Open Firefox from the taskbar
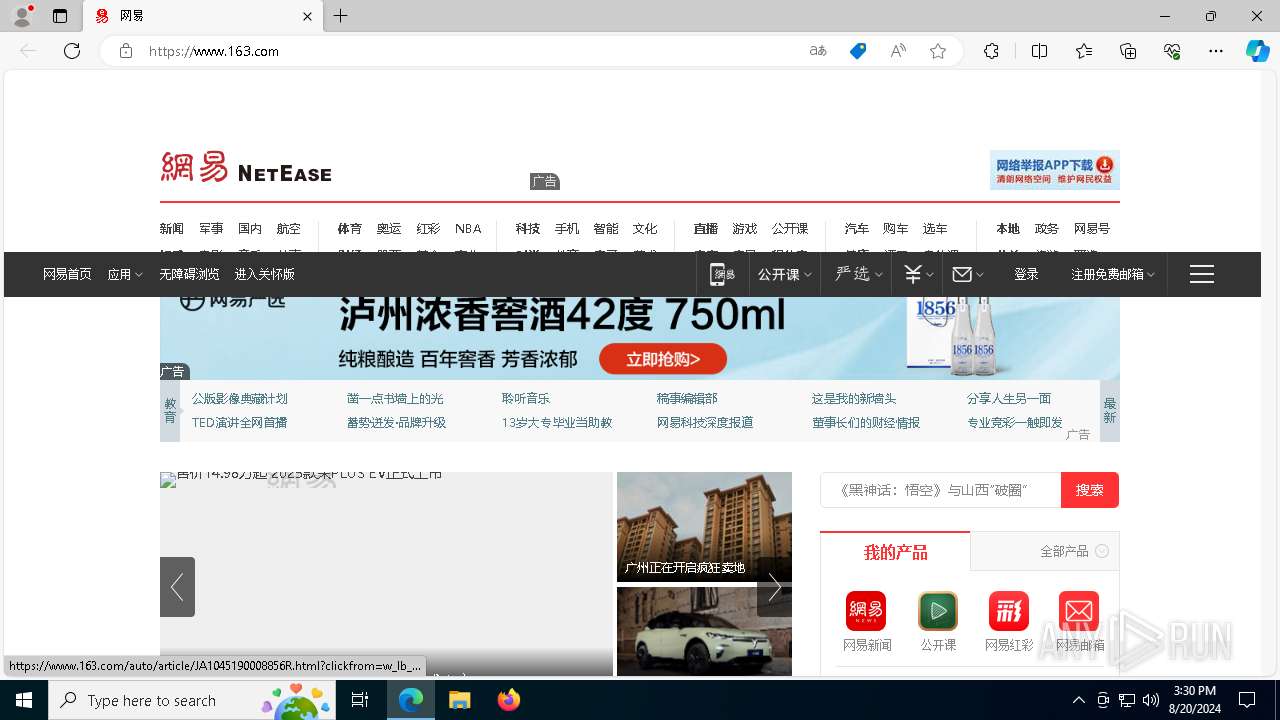 [x=509, y=700]
